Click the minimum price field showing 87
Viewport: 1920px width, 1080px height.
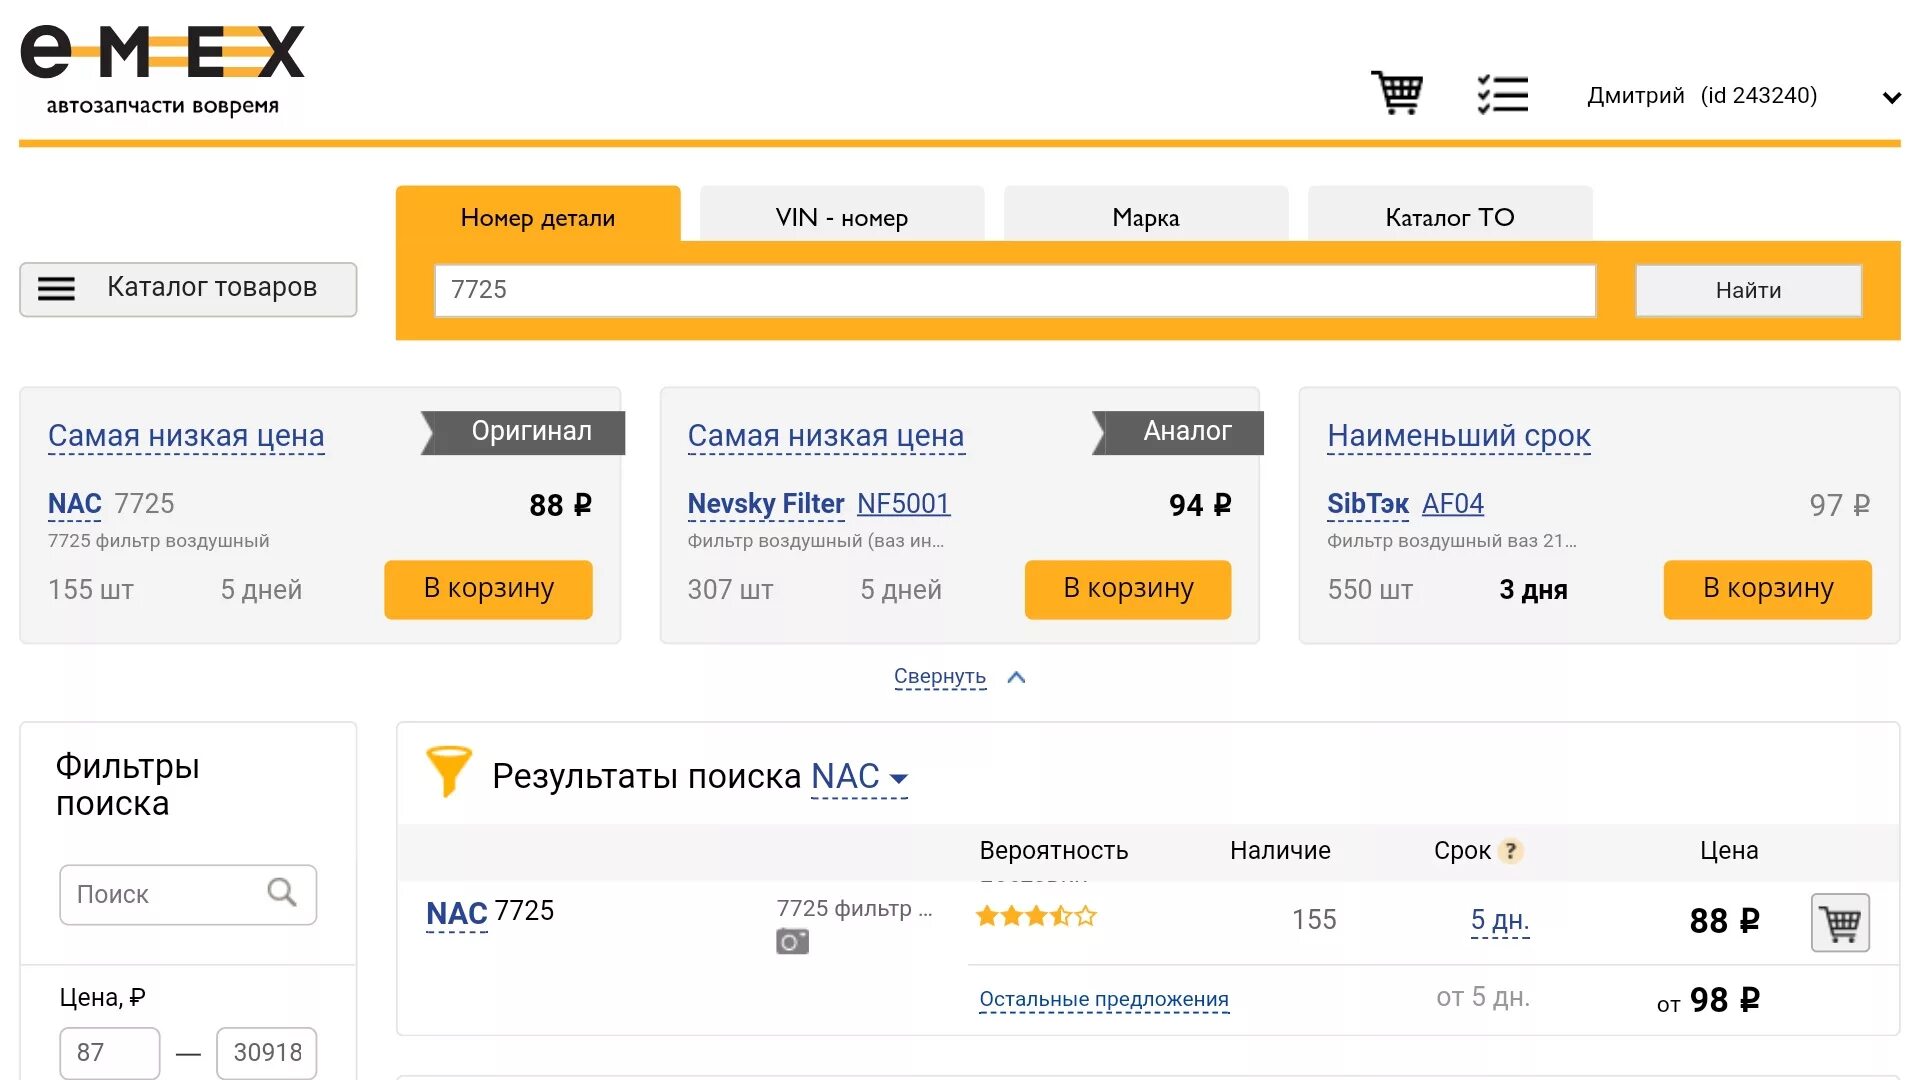coord(109,1052)
